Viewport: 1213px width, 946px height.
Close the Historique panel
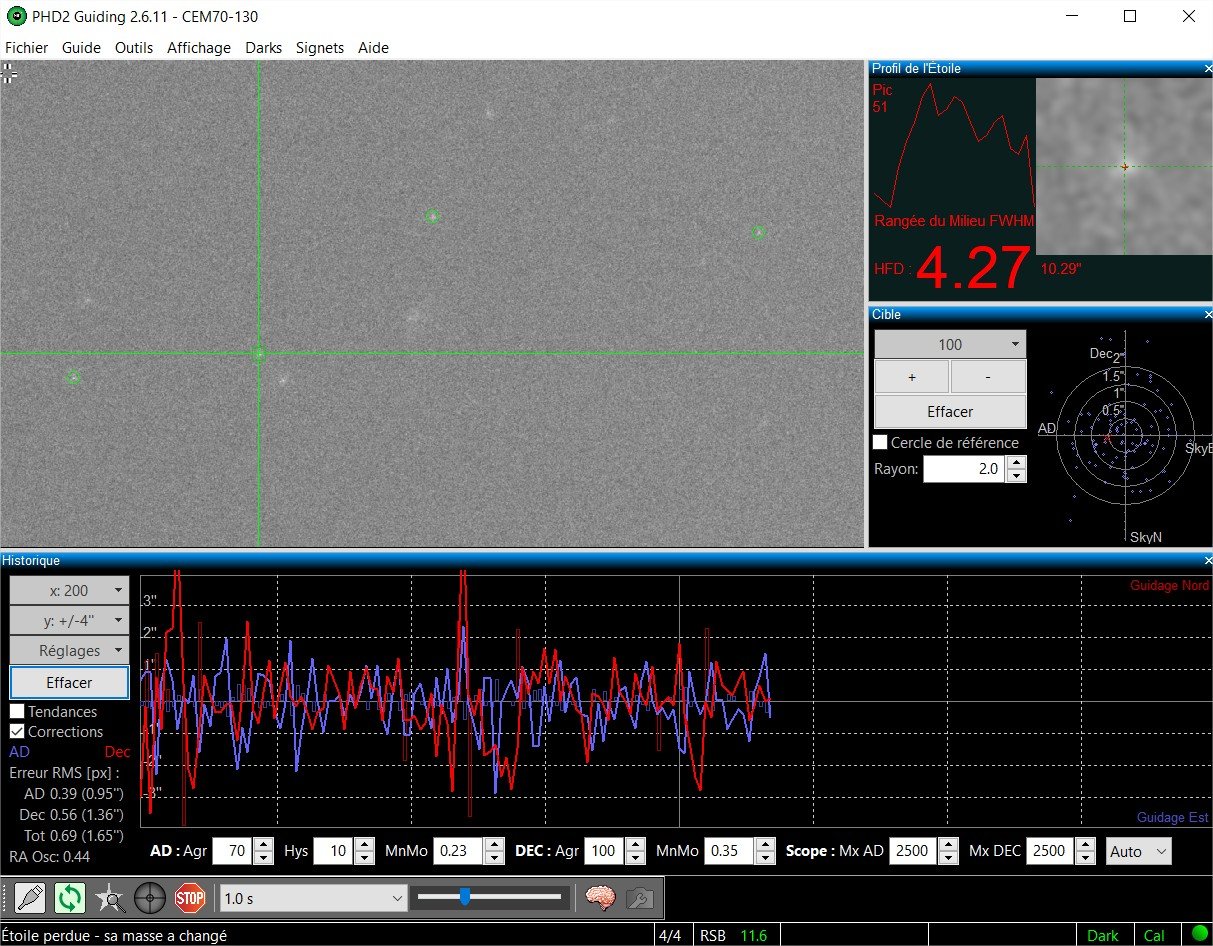1207,561
